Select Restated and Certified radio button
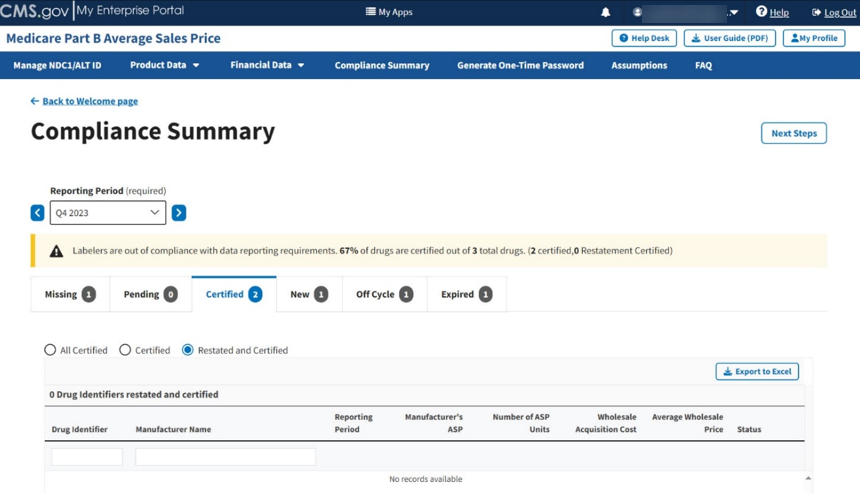The height and width of the screenshot is (494, 860). tap(188, 350)
